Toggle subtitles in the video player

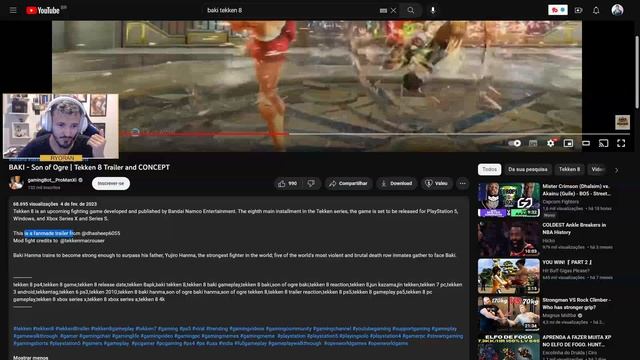tap(533, 143)
